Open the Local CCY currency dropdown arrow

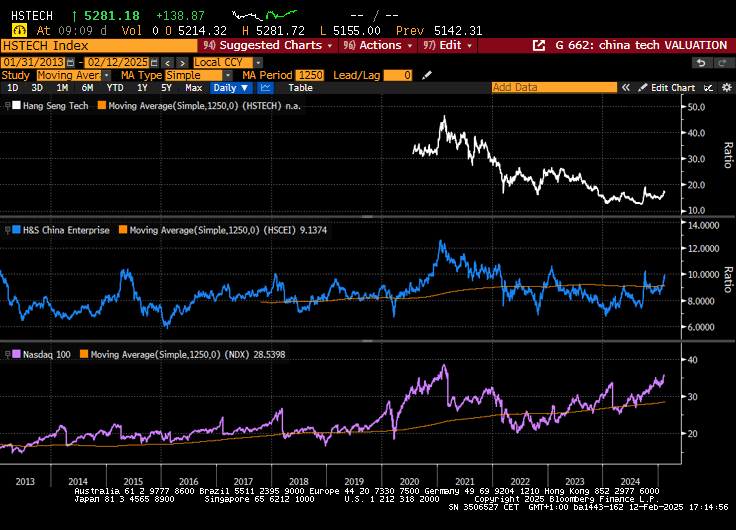point(258,62)
